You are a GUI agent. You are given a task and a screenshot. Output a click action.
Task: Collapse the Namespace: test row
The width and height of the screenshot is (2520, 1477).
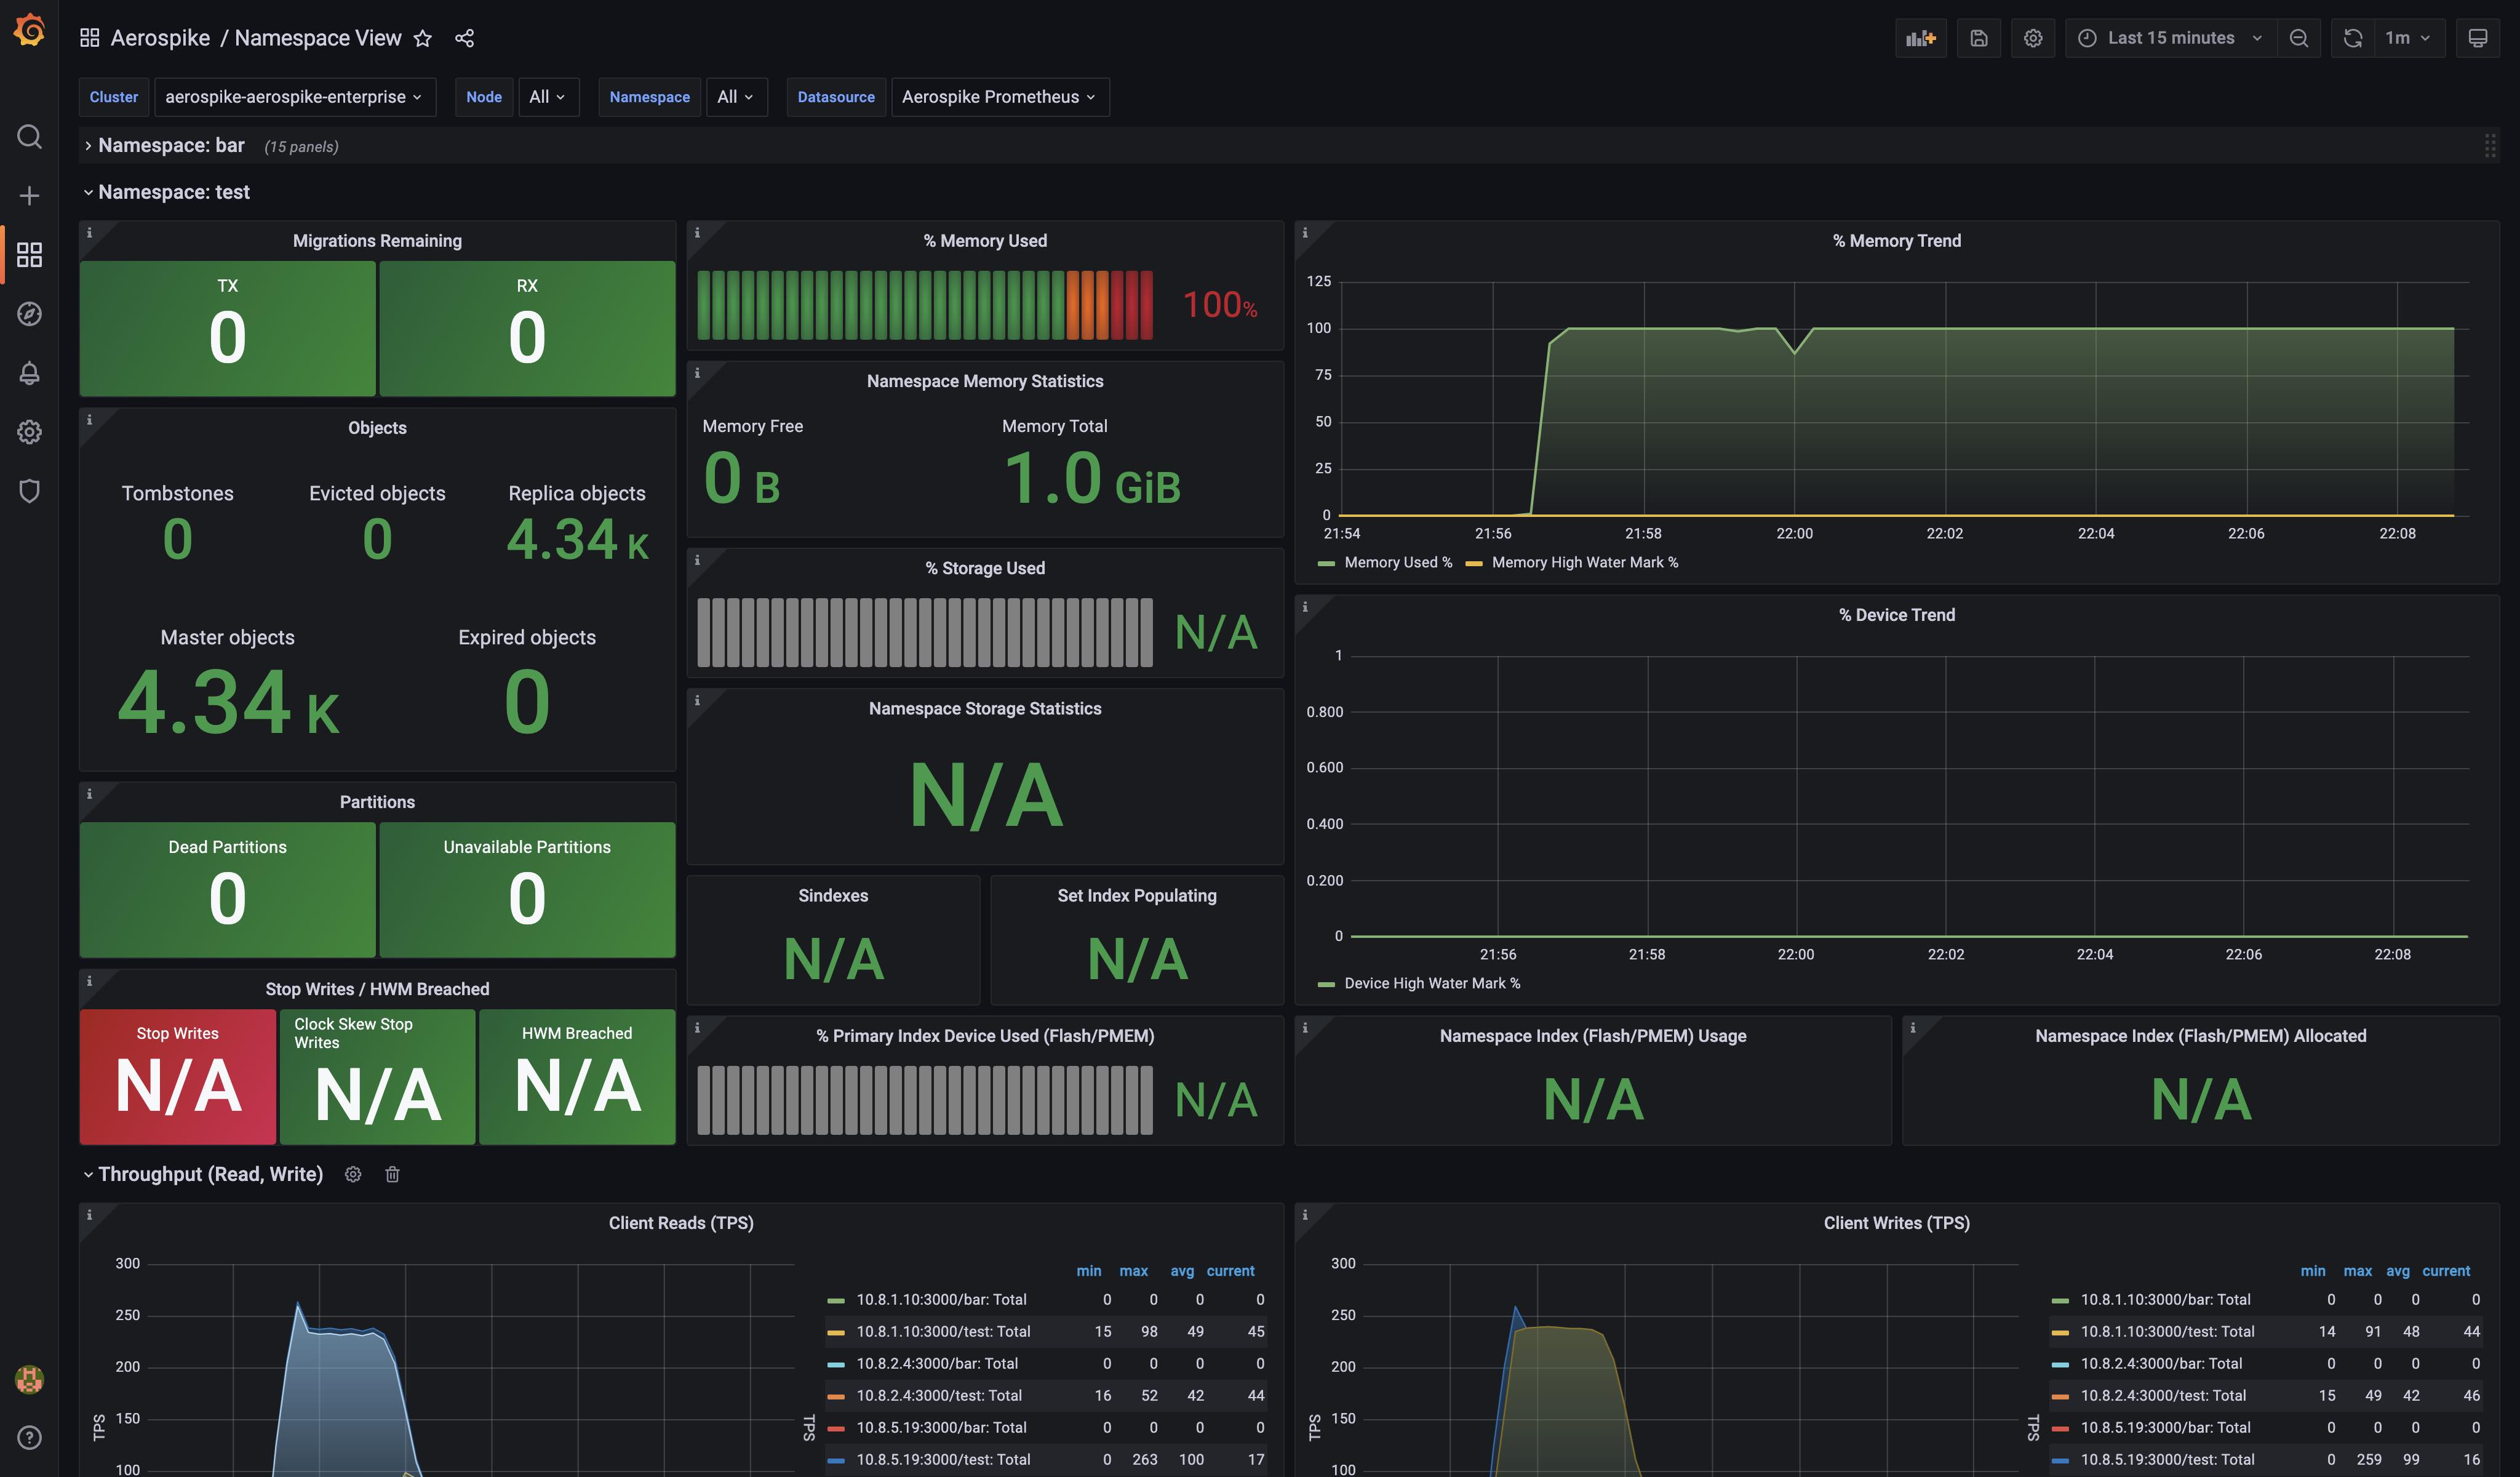(x=173, y=192)
